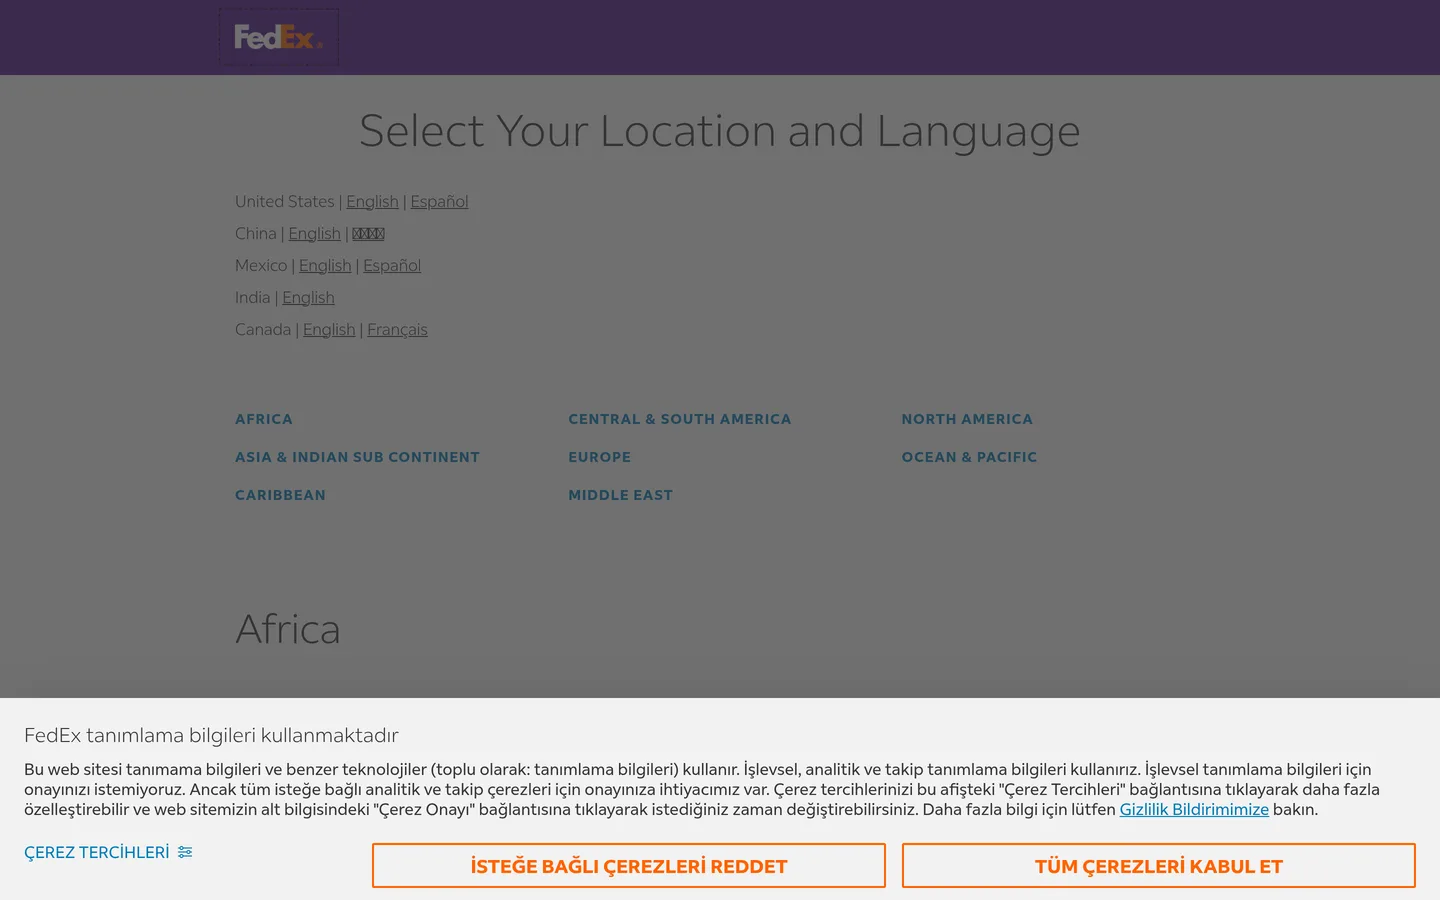Screen dimensions: 1440x900
Task: Jump to the Europe region
Action: pyautogui.click(x=600, y=457)
